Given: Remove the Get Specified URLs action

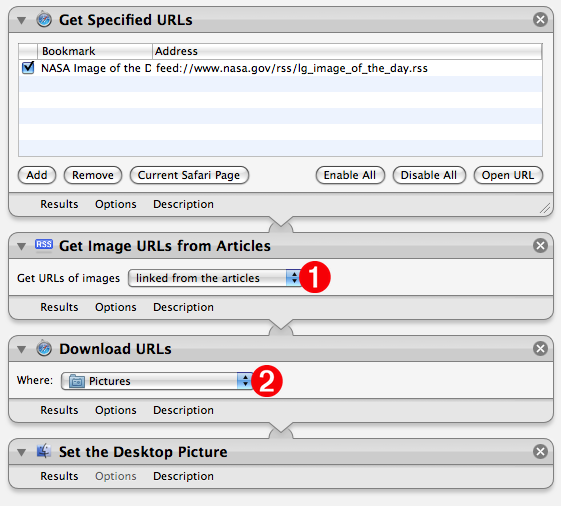Looking at the screenshot, I should 540,19.
